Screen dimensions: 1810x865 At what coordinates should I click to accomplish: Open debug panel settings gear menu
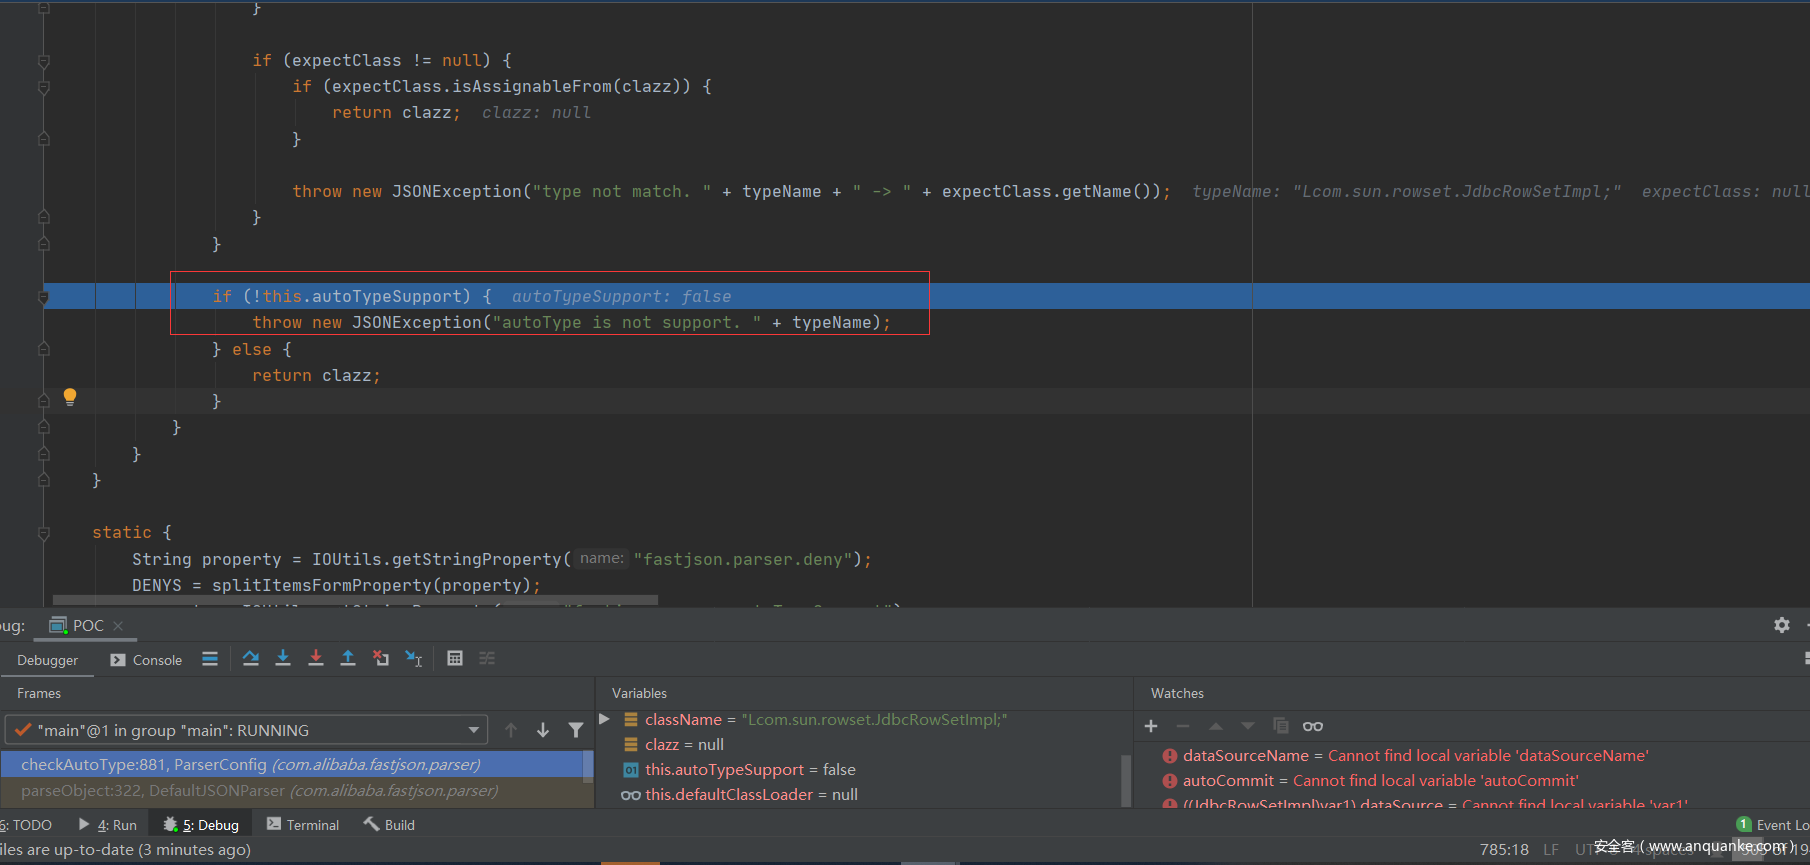point(1782,625)
